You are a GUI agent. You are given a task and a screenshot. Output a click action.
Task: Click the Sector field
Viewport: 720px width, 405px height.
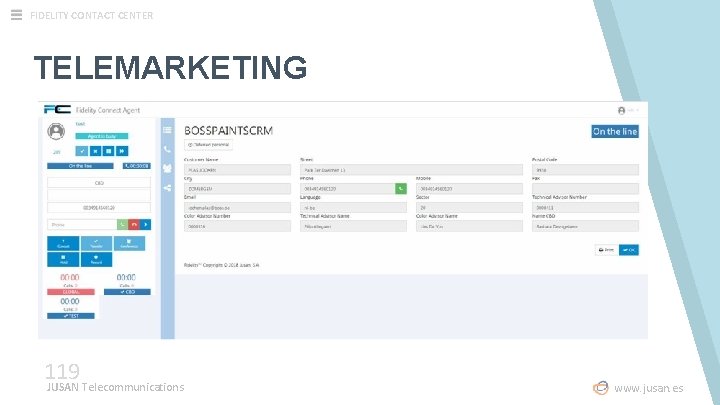(469, 208)
